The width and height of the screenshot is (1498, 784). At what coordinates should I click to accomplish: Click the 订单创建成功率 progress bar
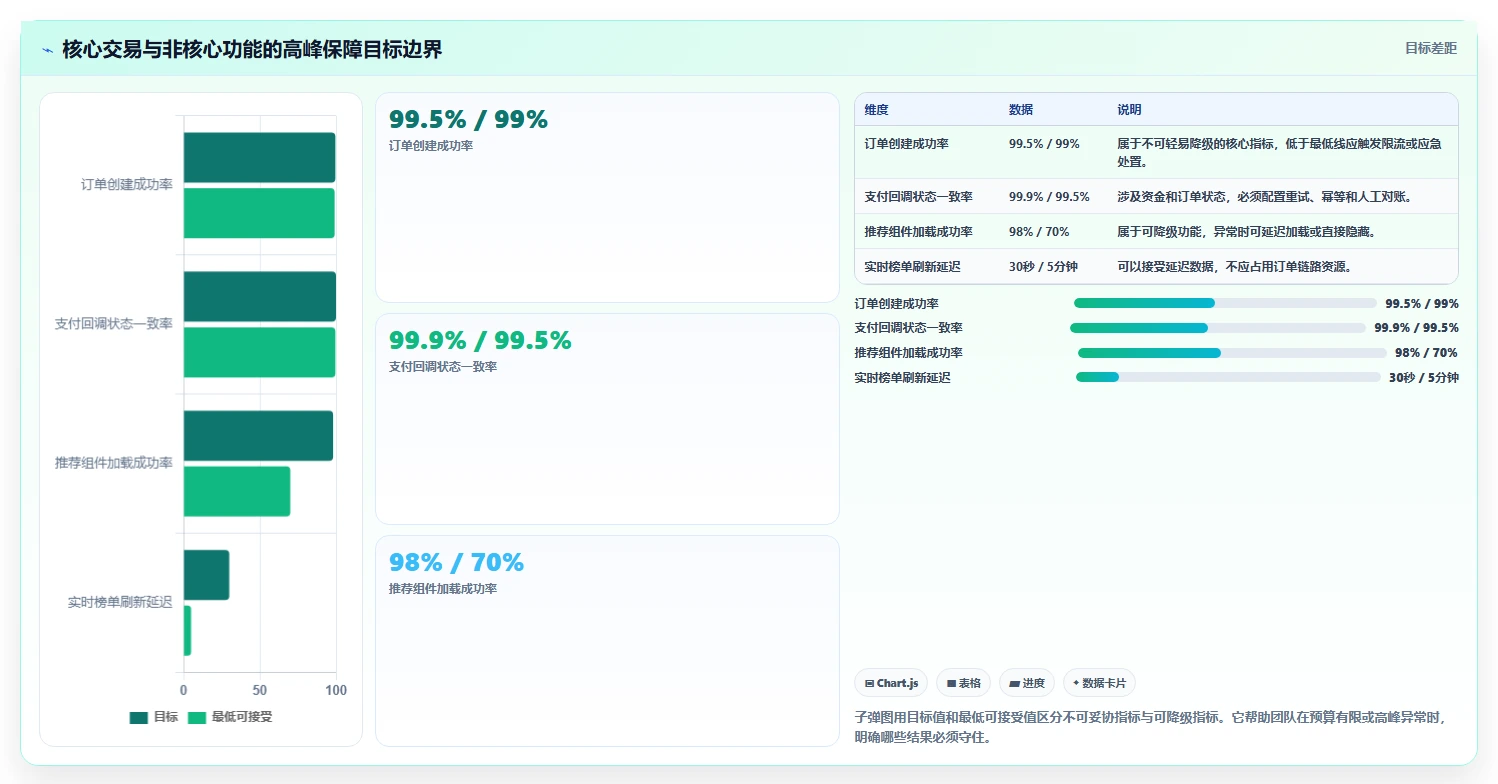coord(1225,303)
